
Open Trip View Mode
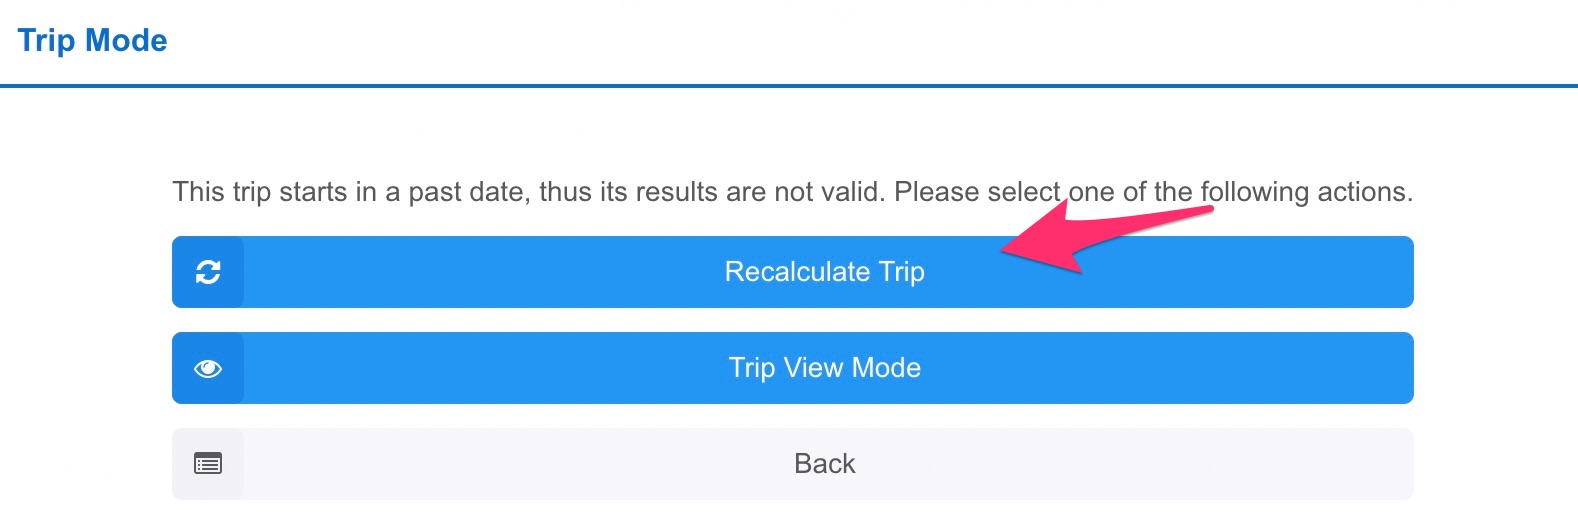coord(793,368)
